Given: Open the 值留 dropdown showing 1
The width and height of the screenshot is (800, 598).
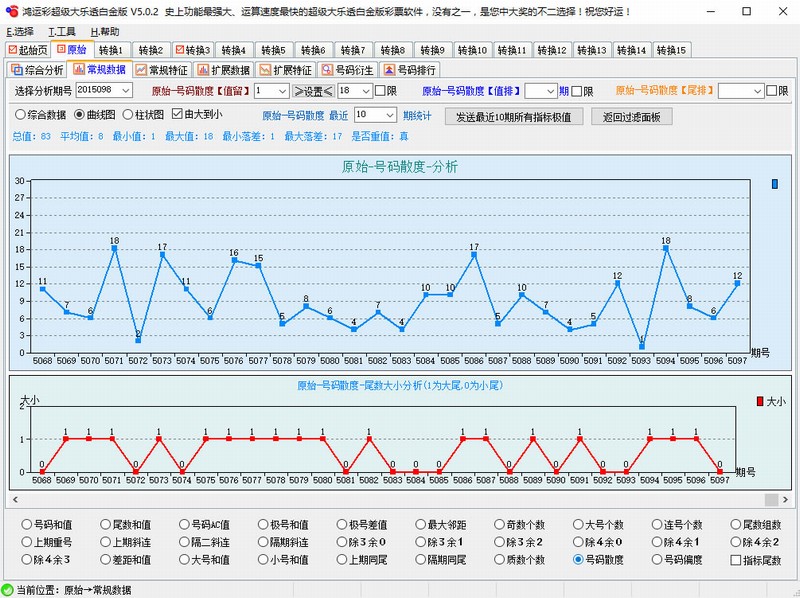Looking at the screenshot, I should [282, 91].
